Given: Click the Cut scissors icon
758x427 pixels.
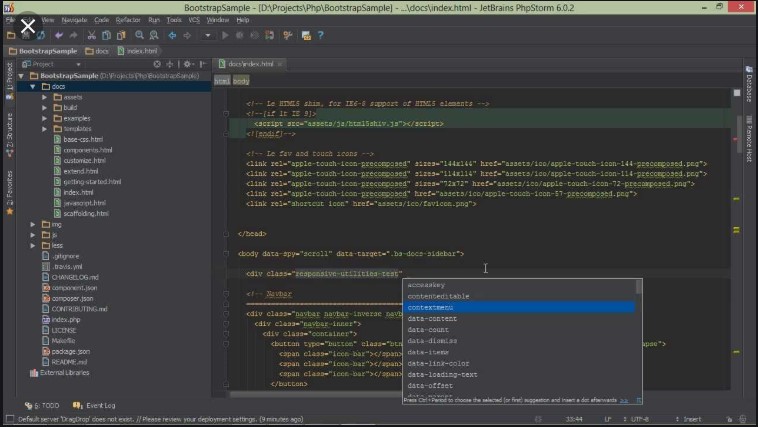Looking at the screenshot, I should coord(91,35).
